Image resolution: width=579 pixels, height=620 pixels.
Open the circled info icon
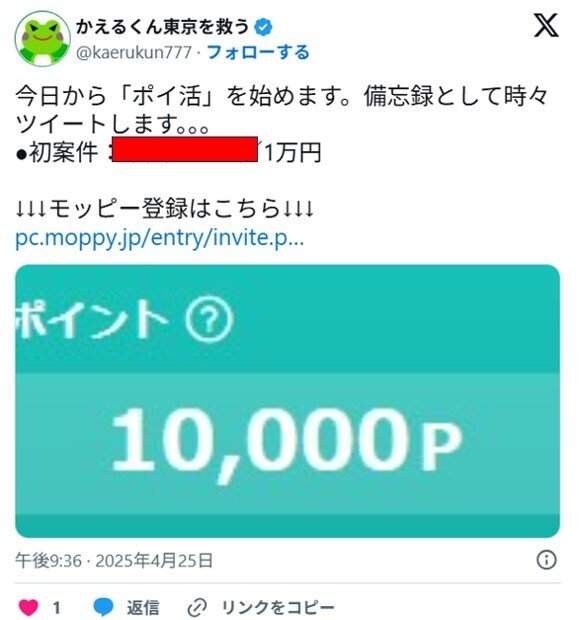[547, 560]
